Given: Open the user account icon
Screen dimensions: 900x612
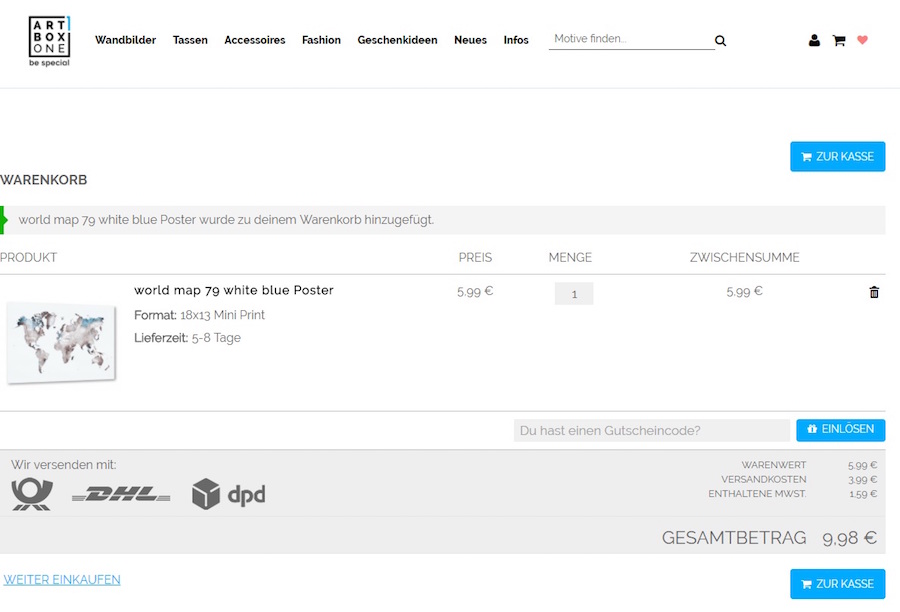Looking at the screenshot, I should (814, 41).
